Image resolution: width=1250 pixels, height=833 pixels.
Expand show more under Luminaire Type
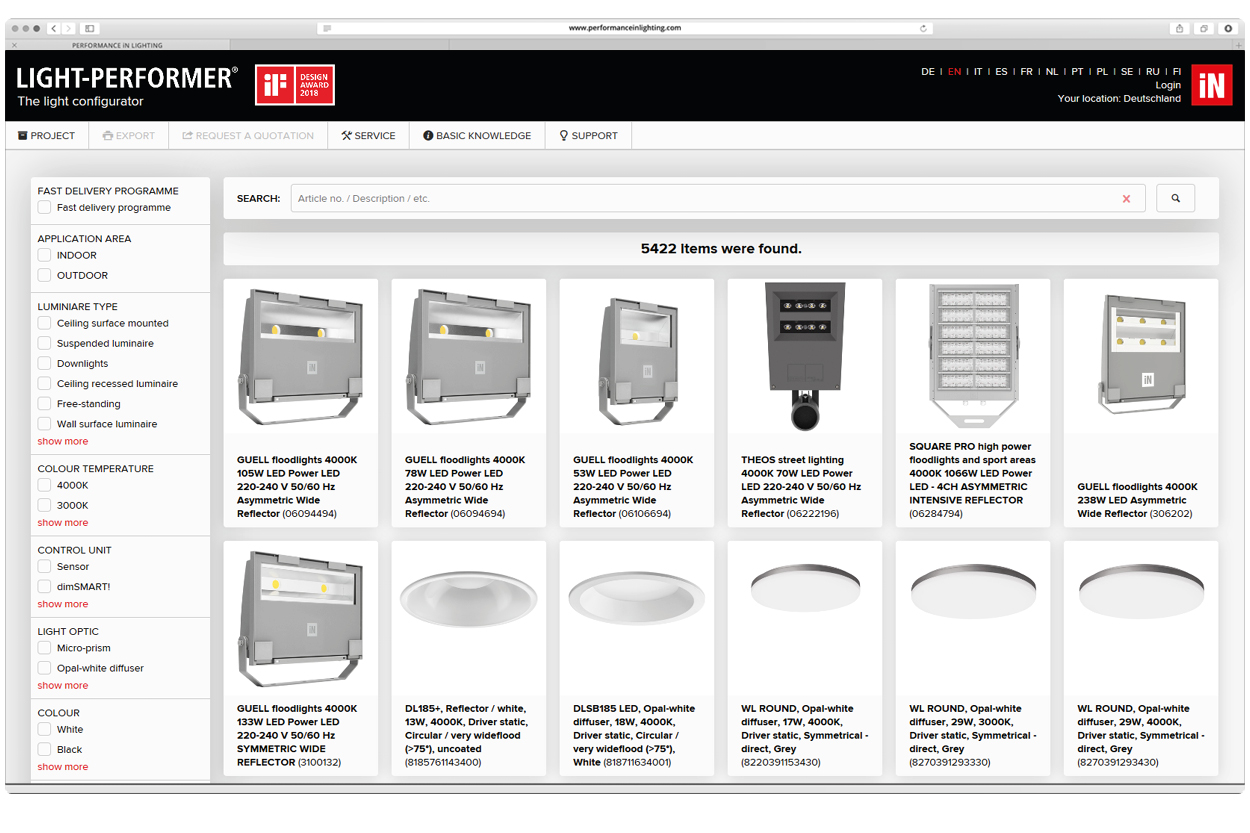tap(63, 441)
